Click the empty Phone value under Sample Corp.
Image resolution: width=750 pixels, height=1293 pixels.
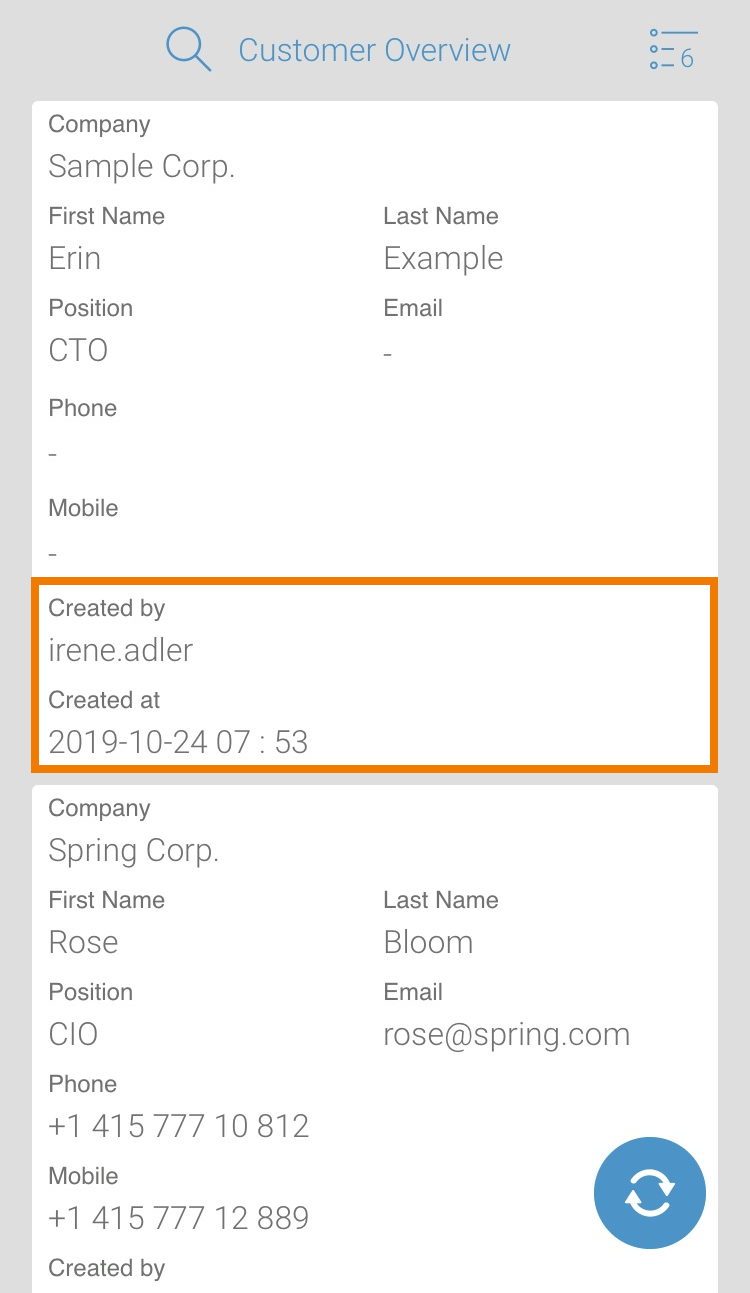53,454
